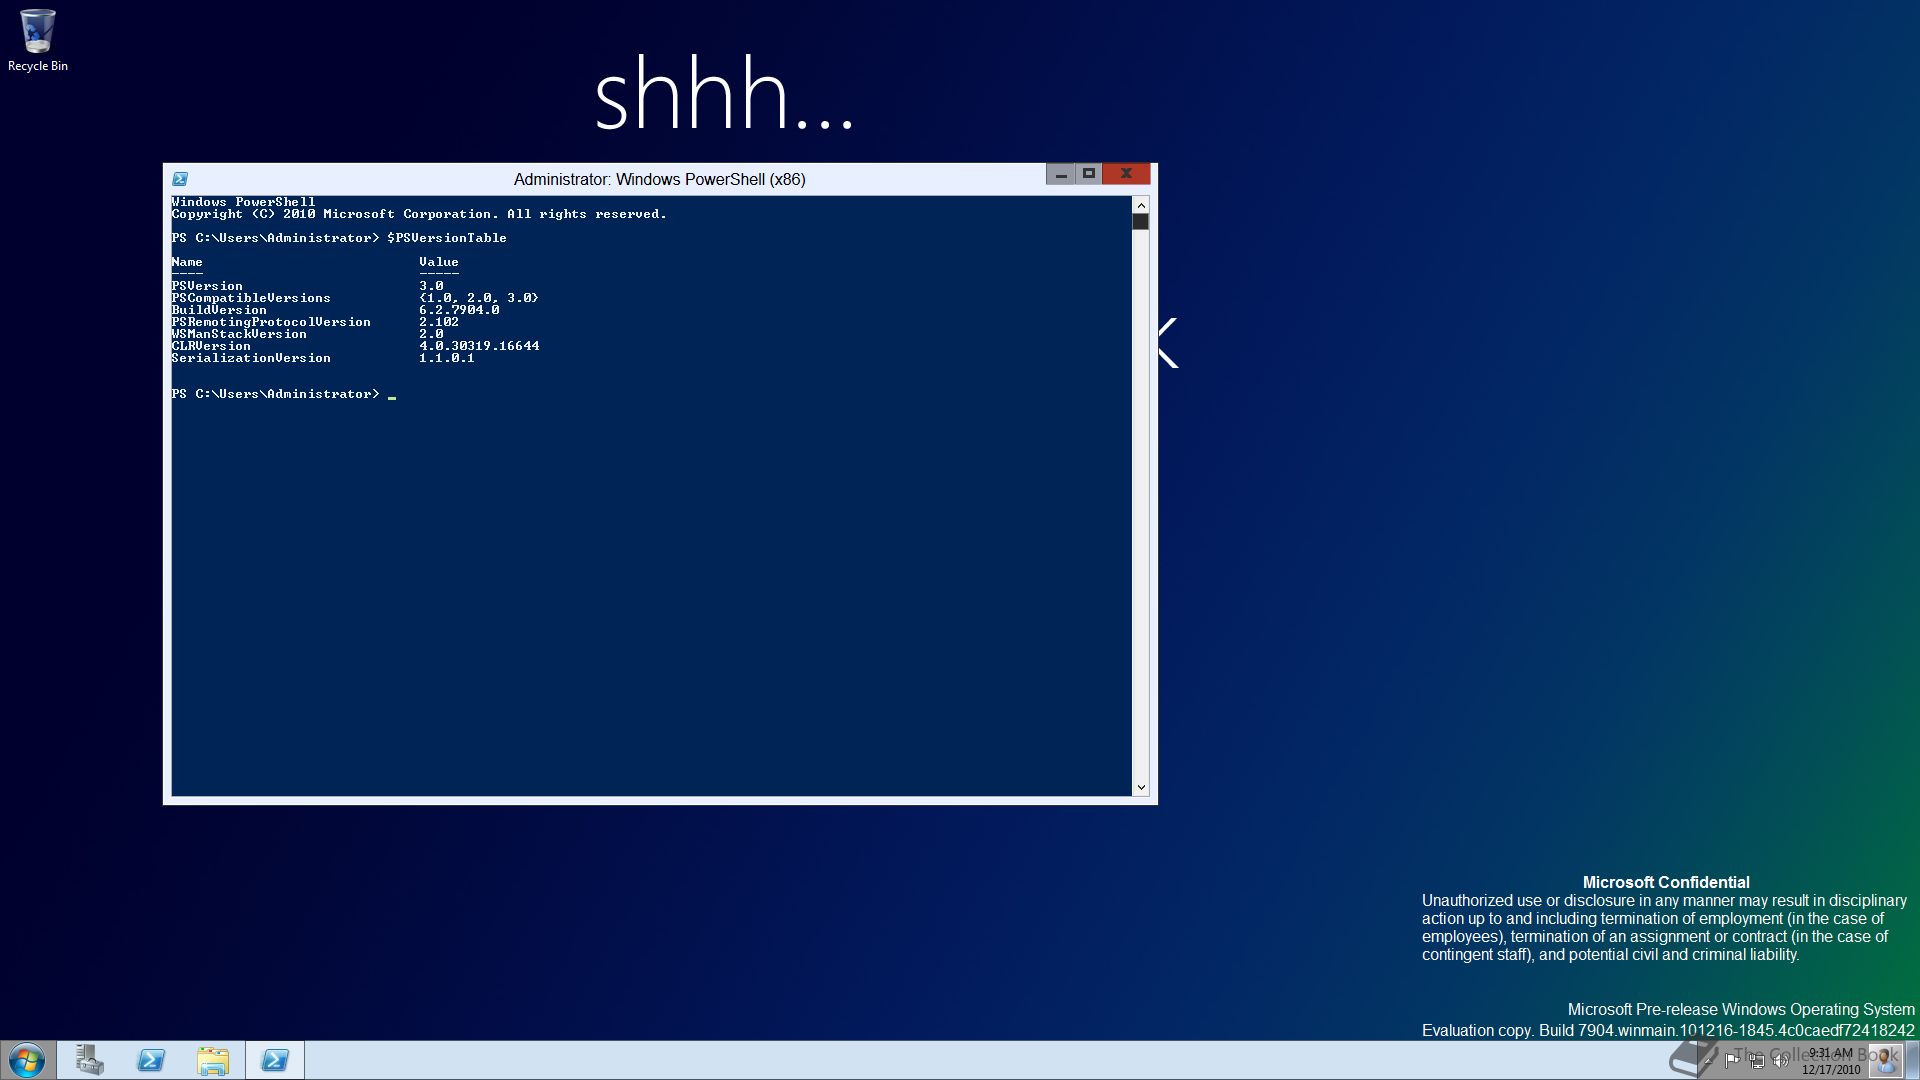Click the Show desktop strip at taskbar end

[x=1912, y=1060]
